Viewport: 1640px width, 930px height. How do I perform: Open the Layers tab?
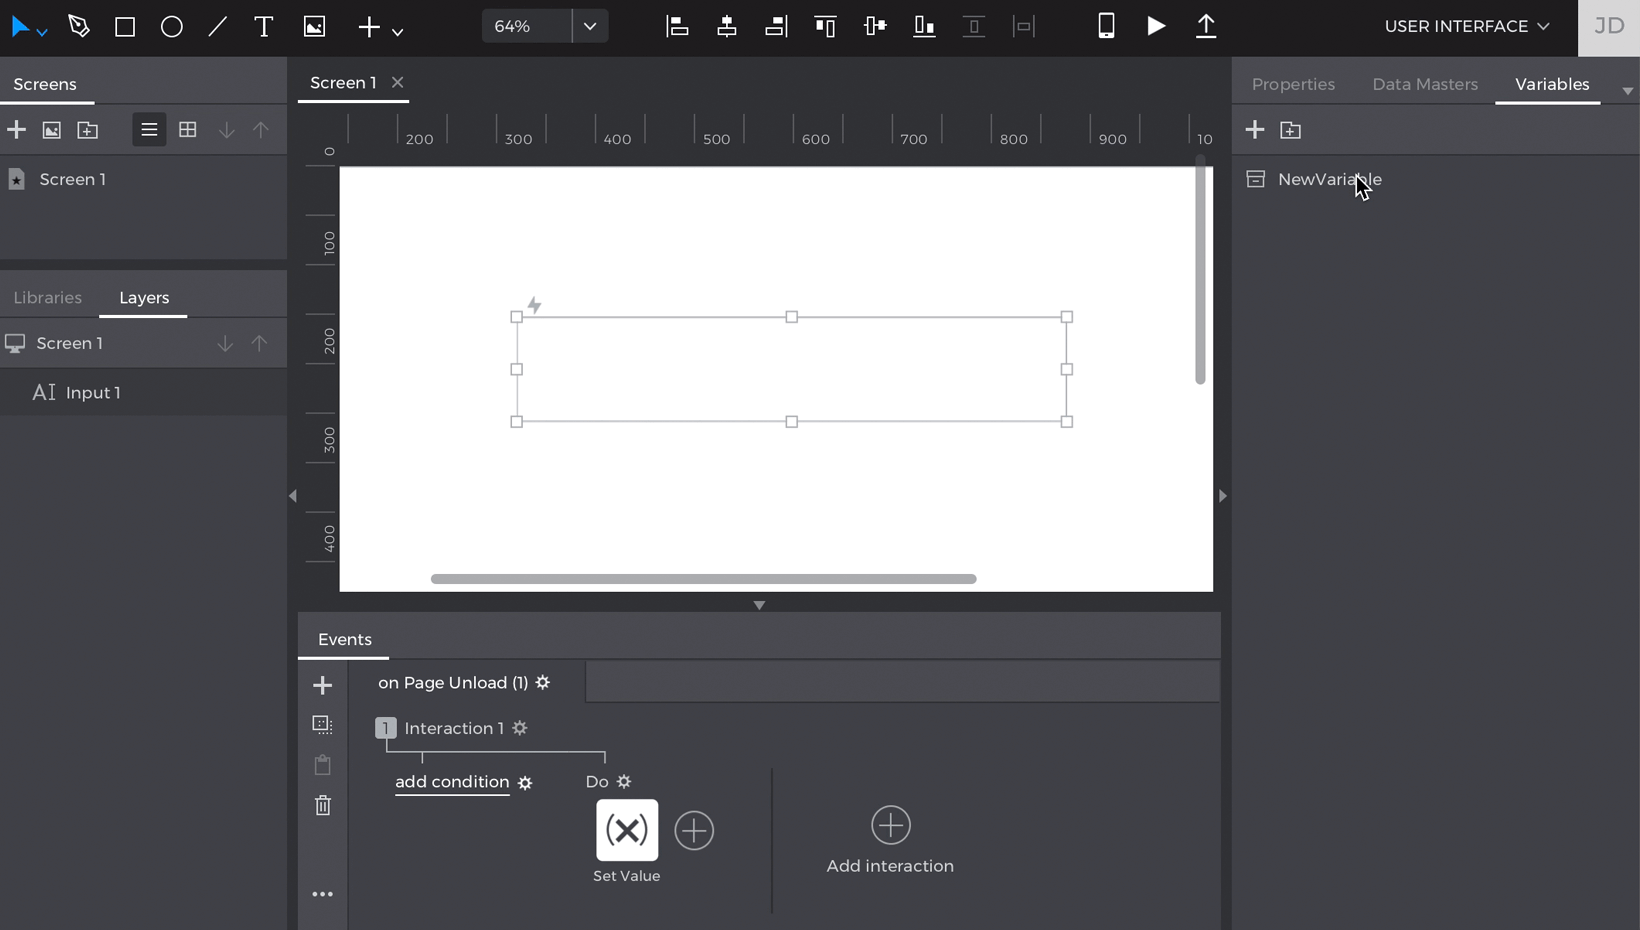(144, 298)
